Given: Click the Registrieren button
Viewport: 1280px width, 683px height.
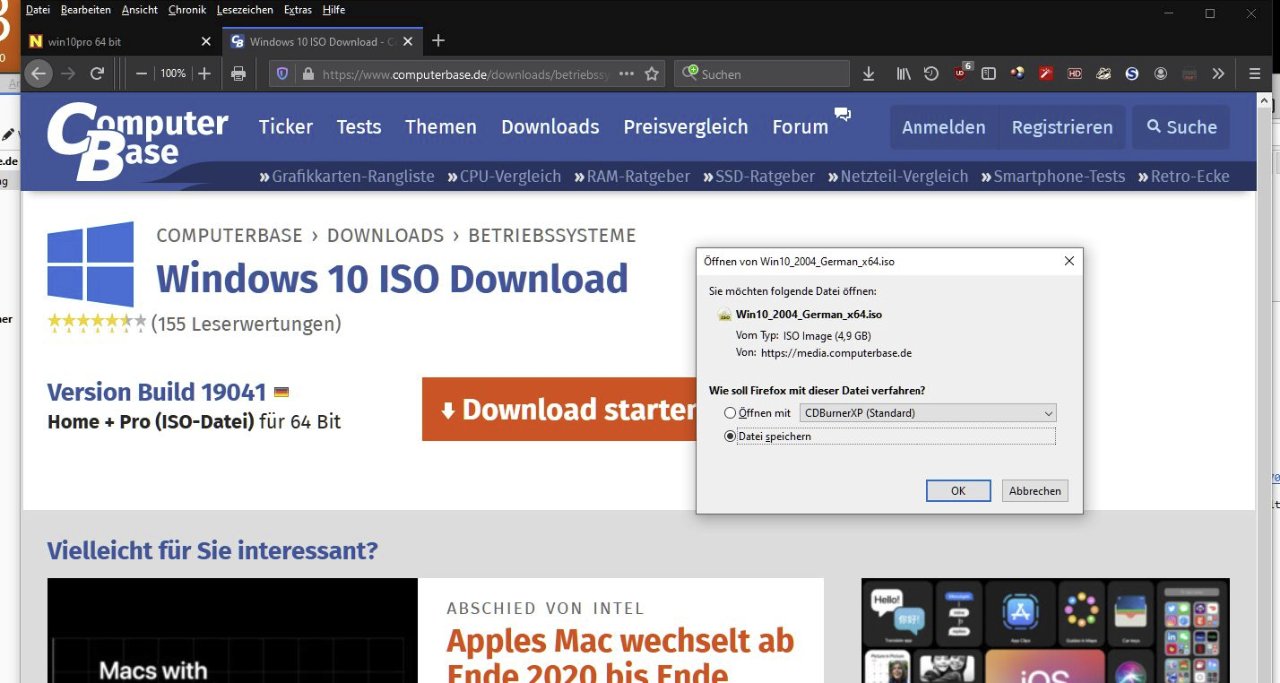Looking at the screenshot, I should pyautogui.click(x=1062, y=127).
